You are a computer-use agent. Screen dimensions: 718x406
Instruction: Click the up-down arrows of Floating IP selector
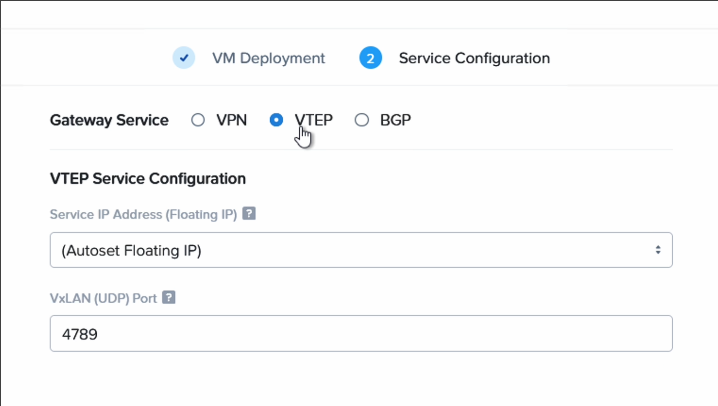[x=658, y=250]
